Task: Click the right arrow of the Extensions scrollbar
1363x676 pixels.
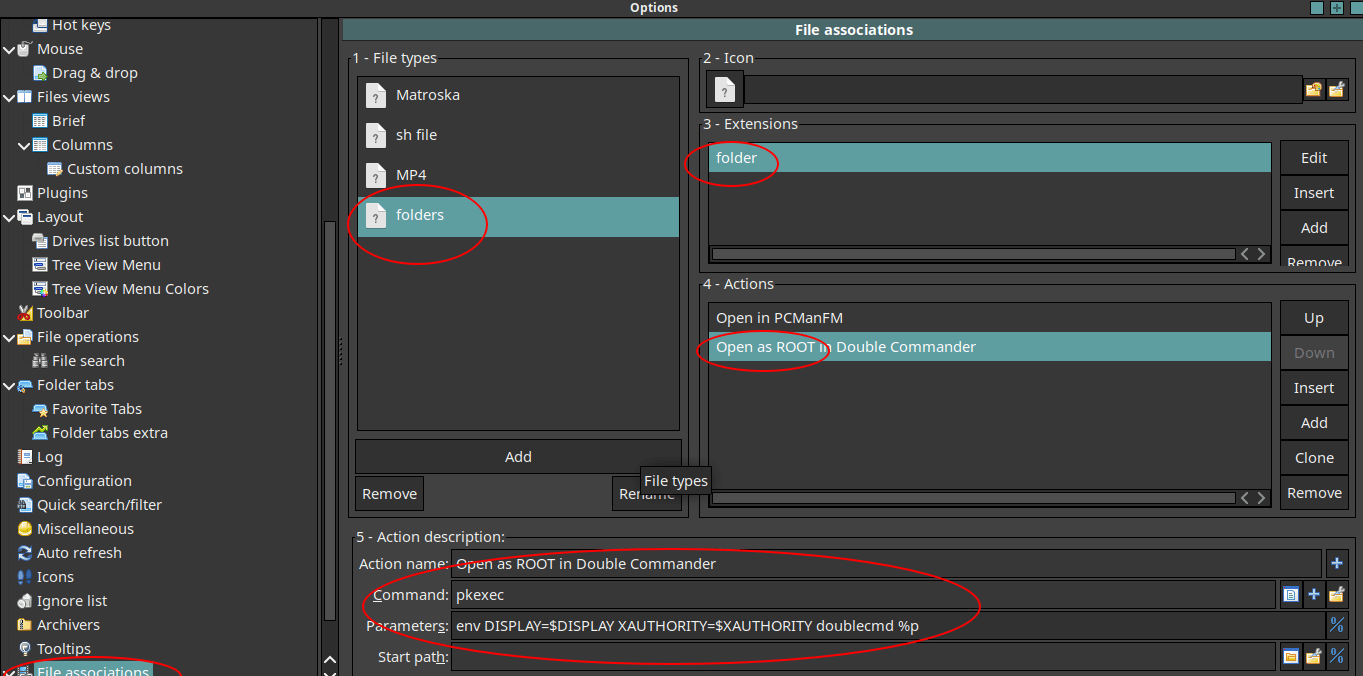Action: click(x=1262, y=254)
